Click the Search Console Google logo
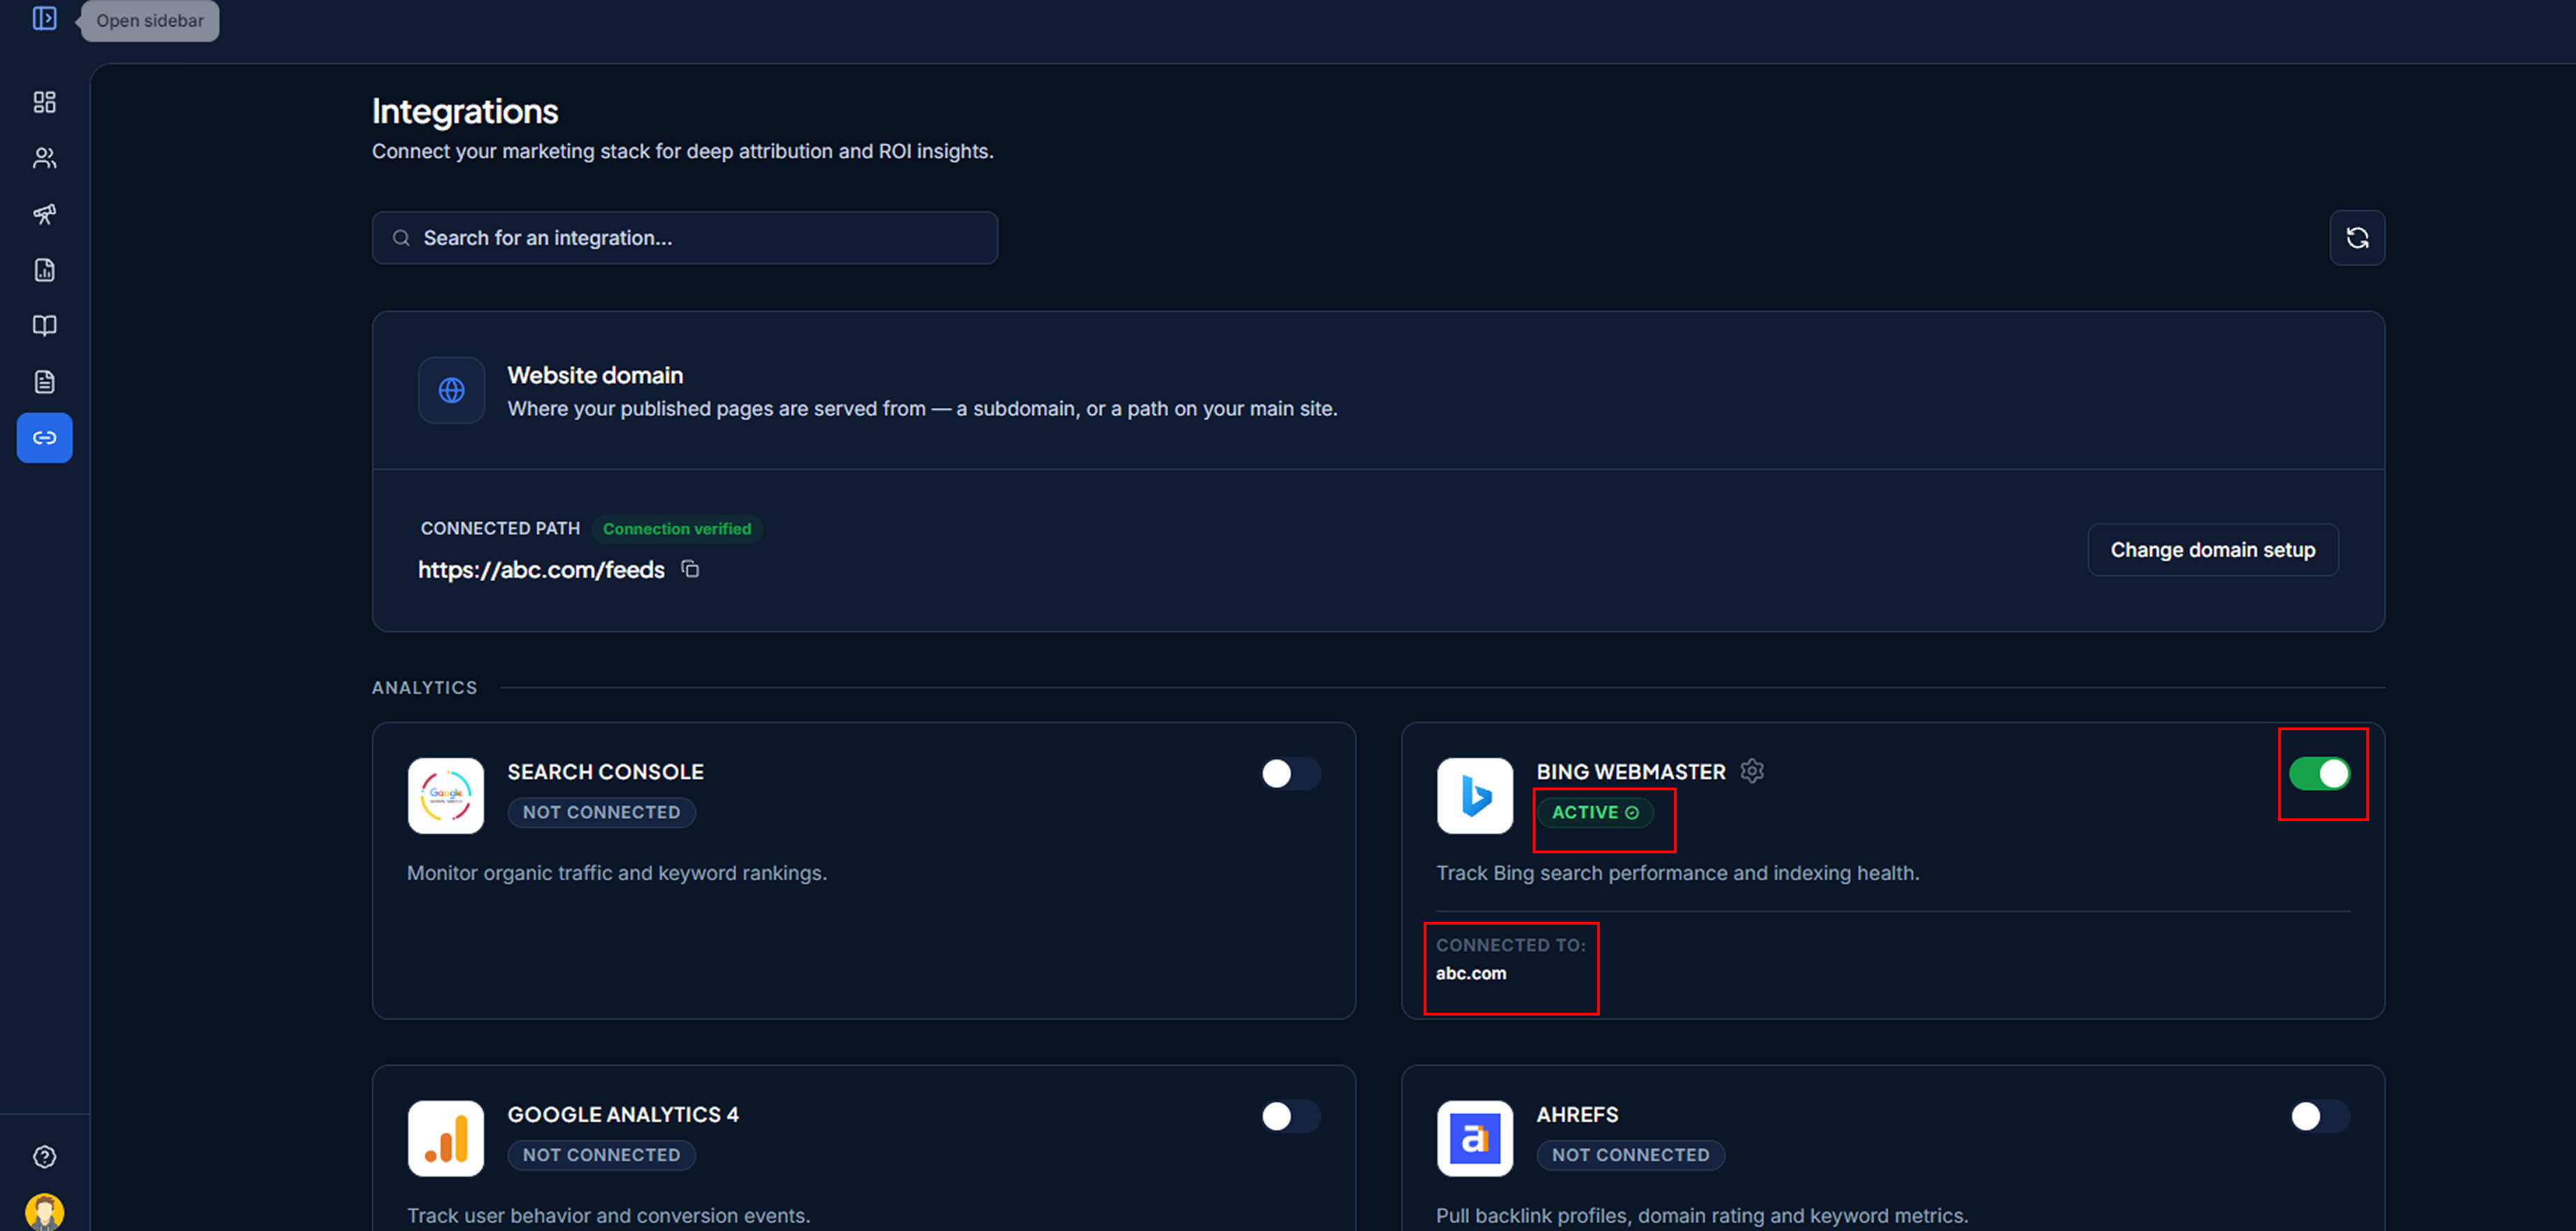This screenshot has width=2576, height=1231. click(x=446, y=796)
